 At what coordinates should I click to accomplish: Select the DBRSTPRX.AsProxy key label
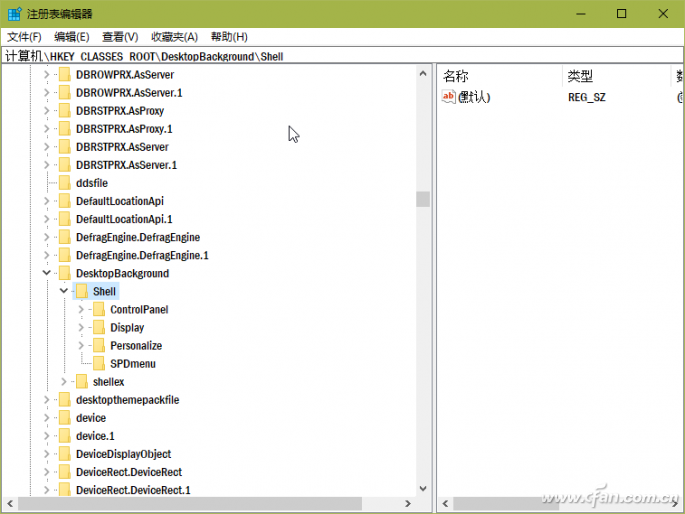click(120, 111)
